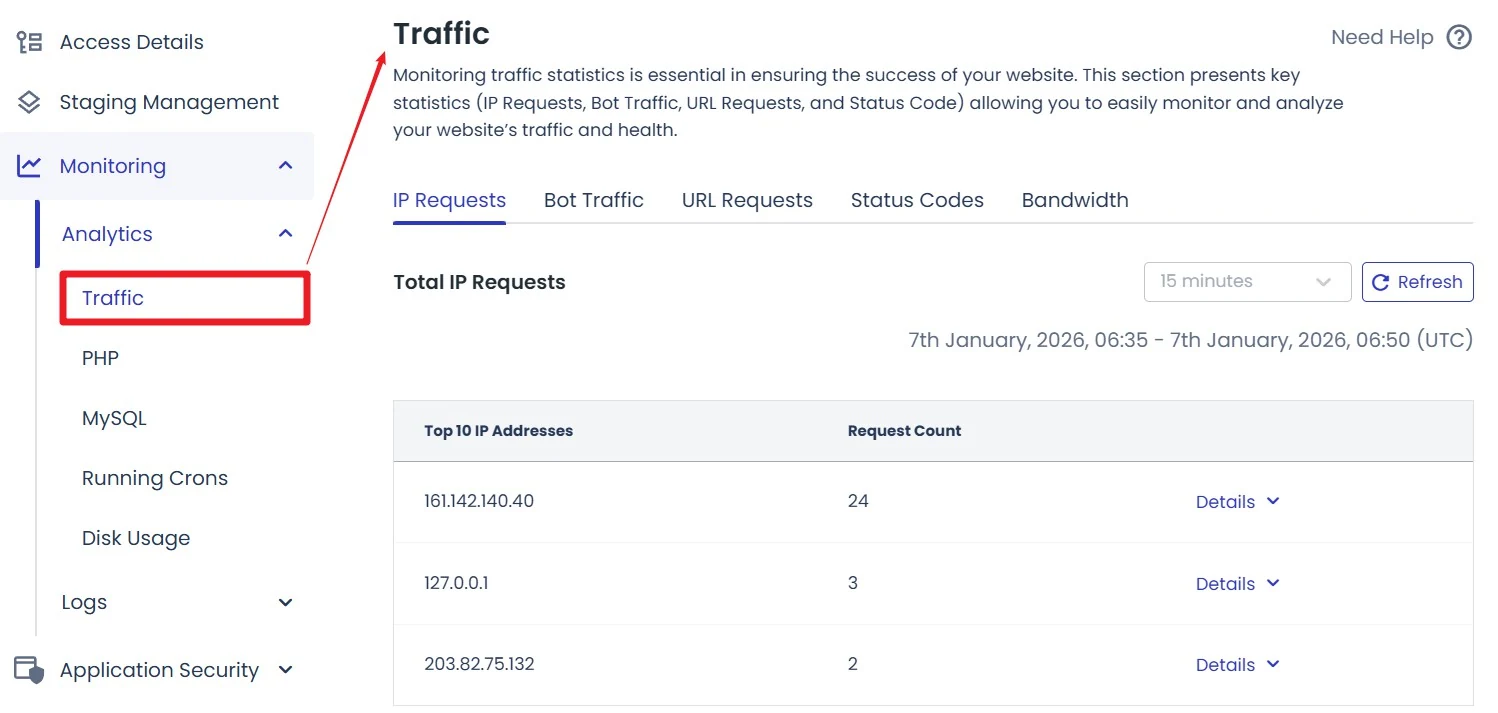Screen dimensions: 1498x713
Task: Click the Traffic page title heading
Action: tap(441, 34)
